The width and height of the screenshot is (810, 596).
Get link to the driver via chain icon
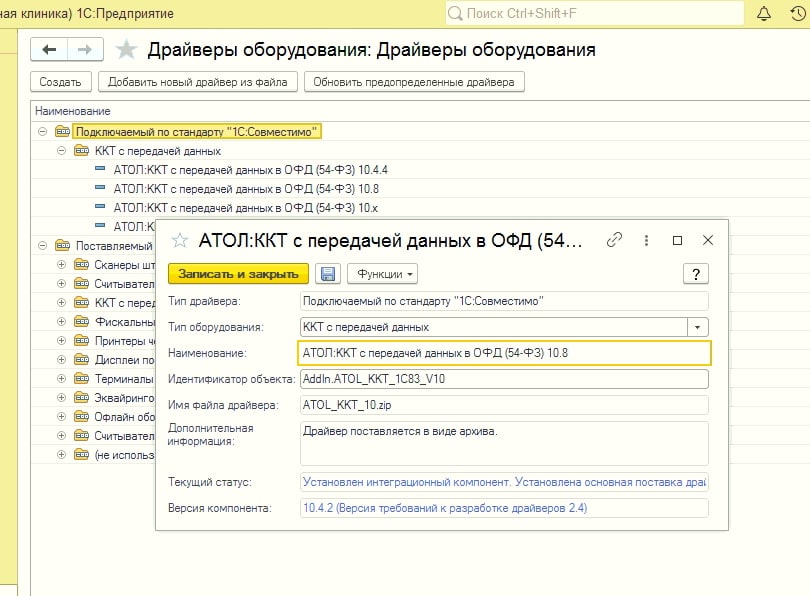tap(614, 240)
